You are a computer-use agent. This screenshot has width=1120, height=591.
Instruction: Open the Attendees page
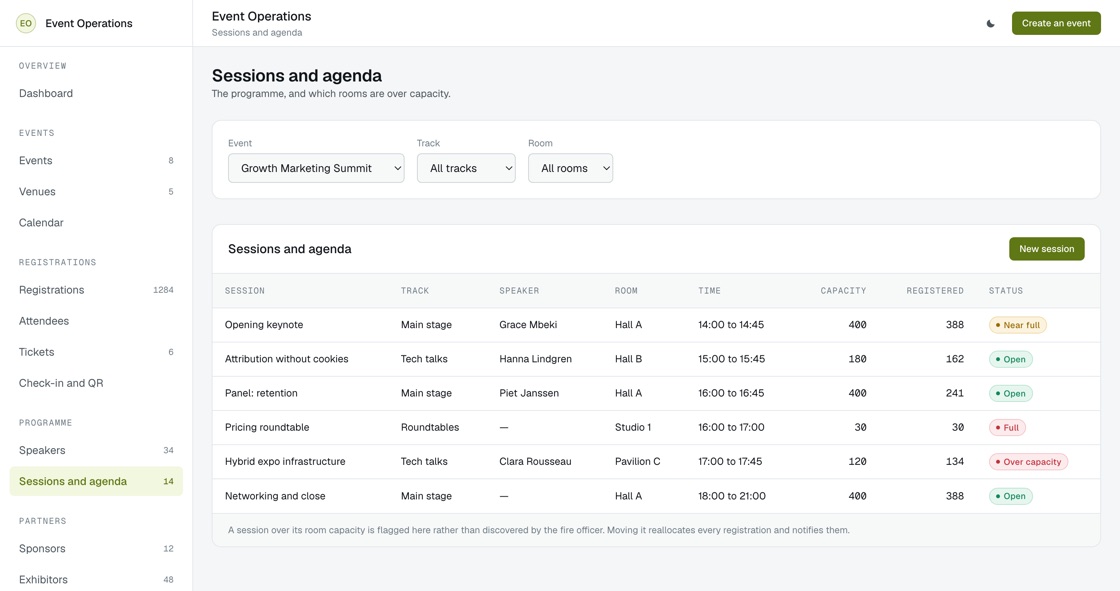[x=96, y=321]
